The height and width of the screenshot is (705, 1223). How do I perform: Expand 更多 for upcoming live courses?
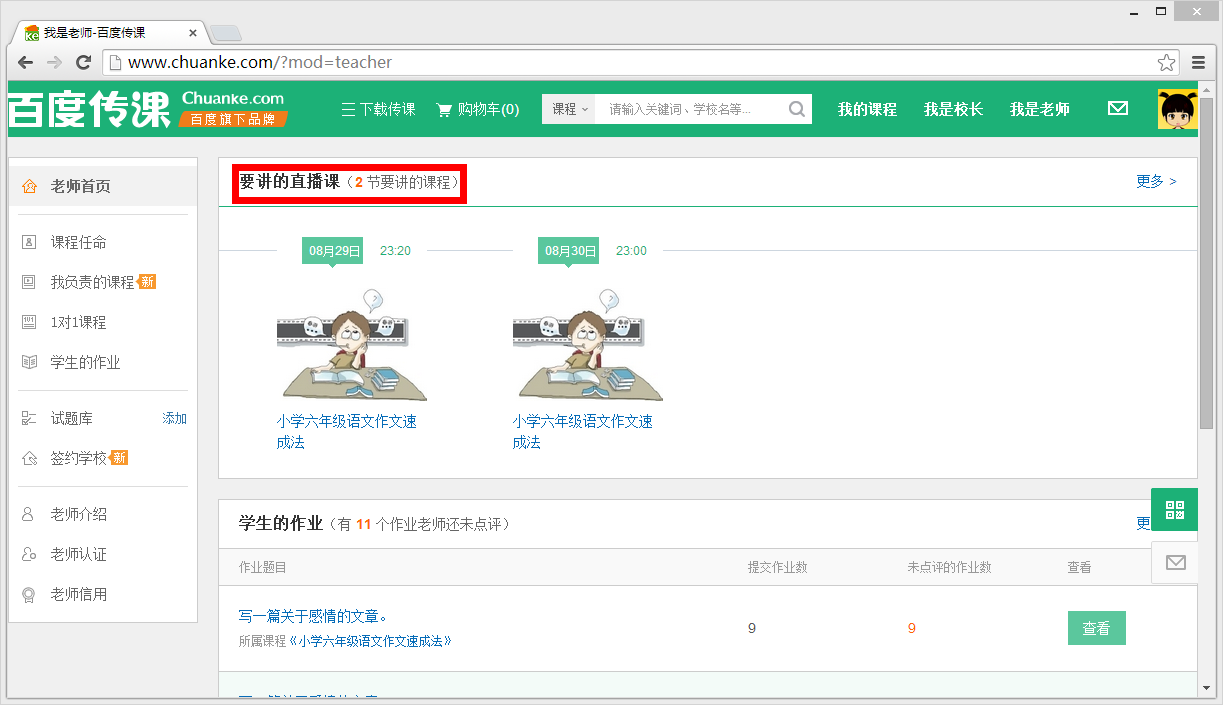1149,182
